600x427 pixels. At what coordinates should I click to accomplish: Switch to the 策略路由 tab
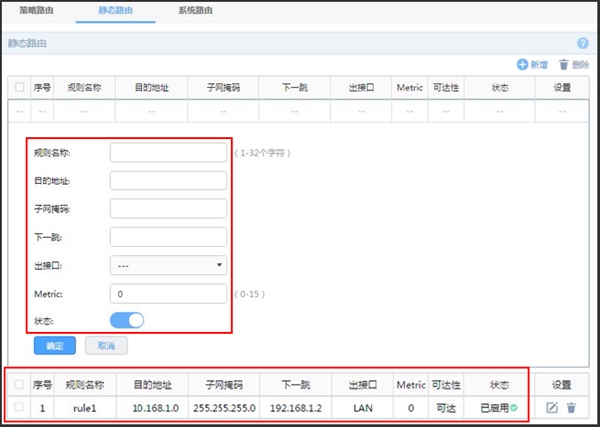[x=36, y=10]
